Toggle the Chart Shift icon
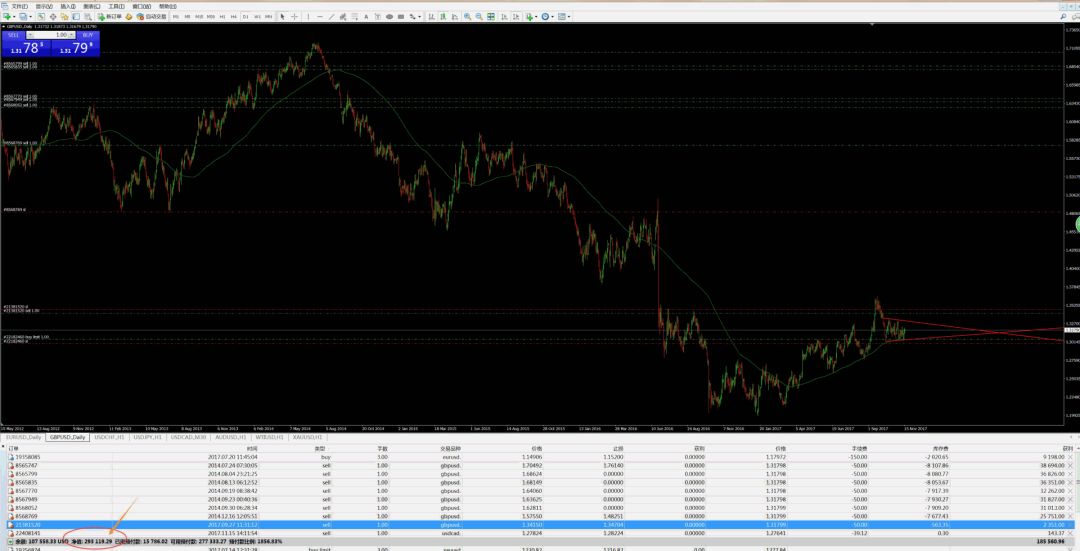 [516, 17]
